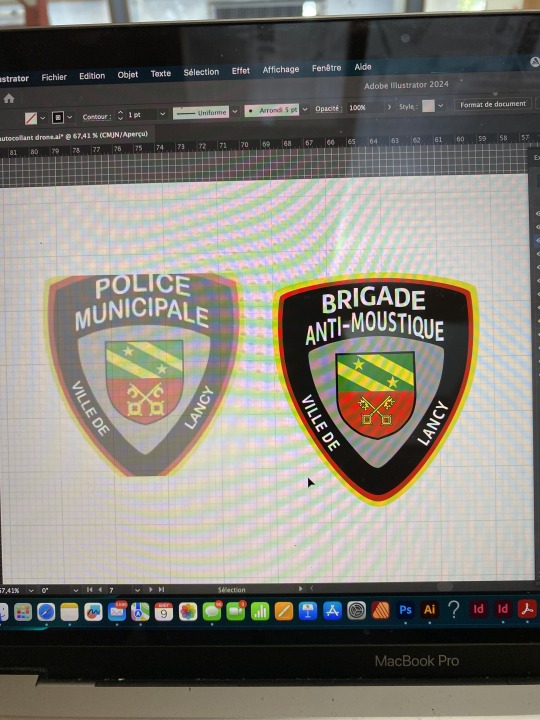Open Maps from the Dock

(x=140, y=612)
